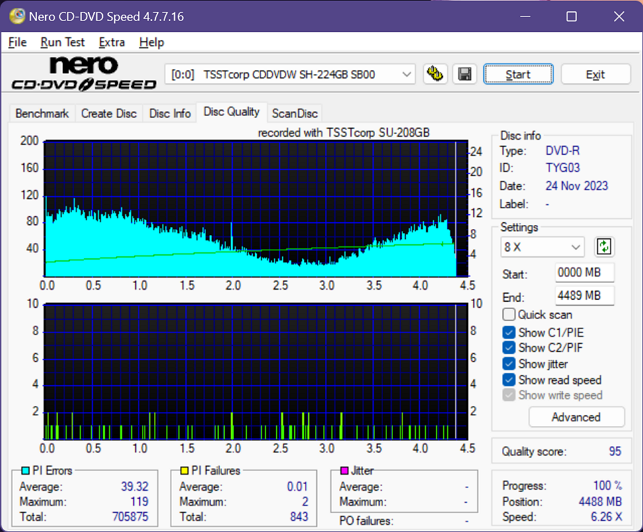The width and height of the screenshot is (643, 532).
Task: Toggle the Quick scan checkbox
Action: click(508, 315)
